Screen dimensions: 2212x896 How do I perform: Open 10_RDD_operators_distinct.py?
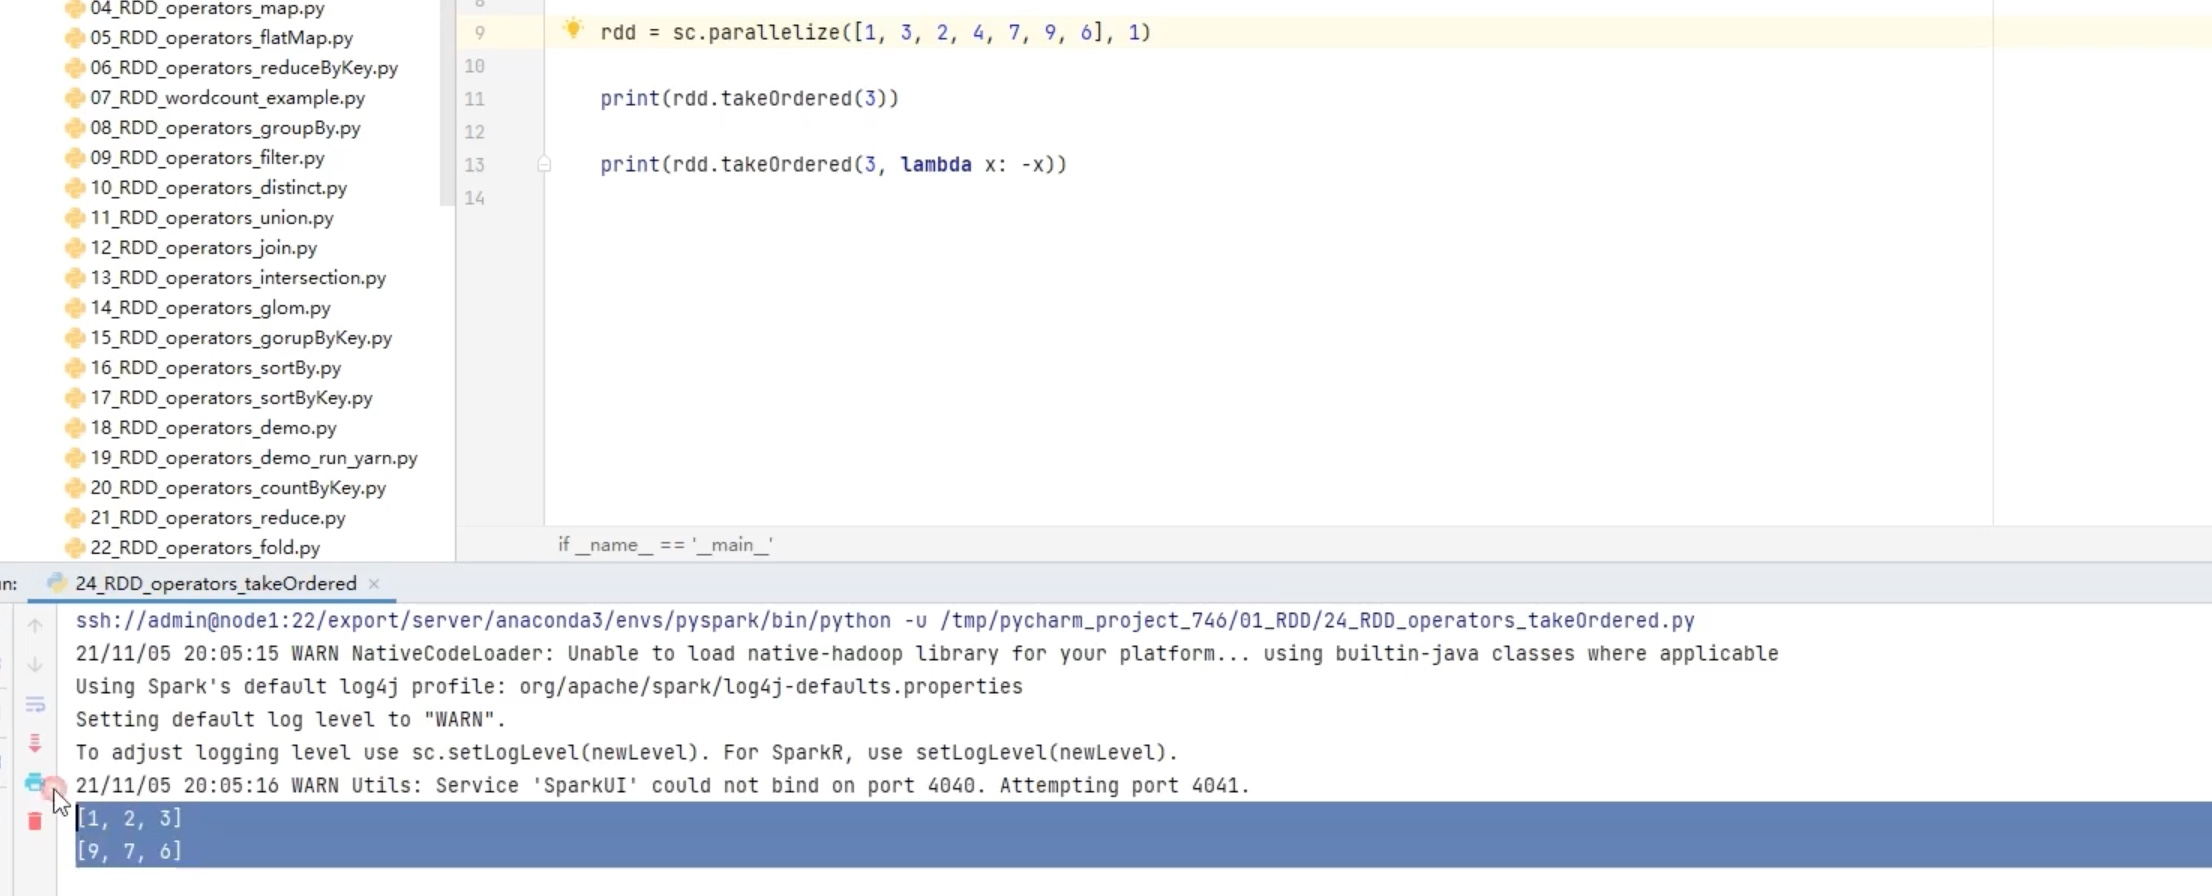click(218, 188)
